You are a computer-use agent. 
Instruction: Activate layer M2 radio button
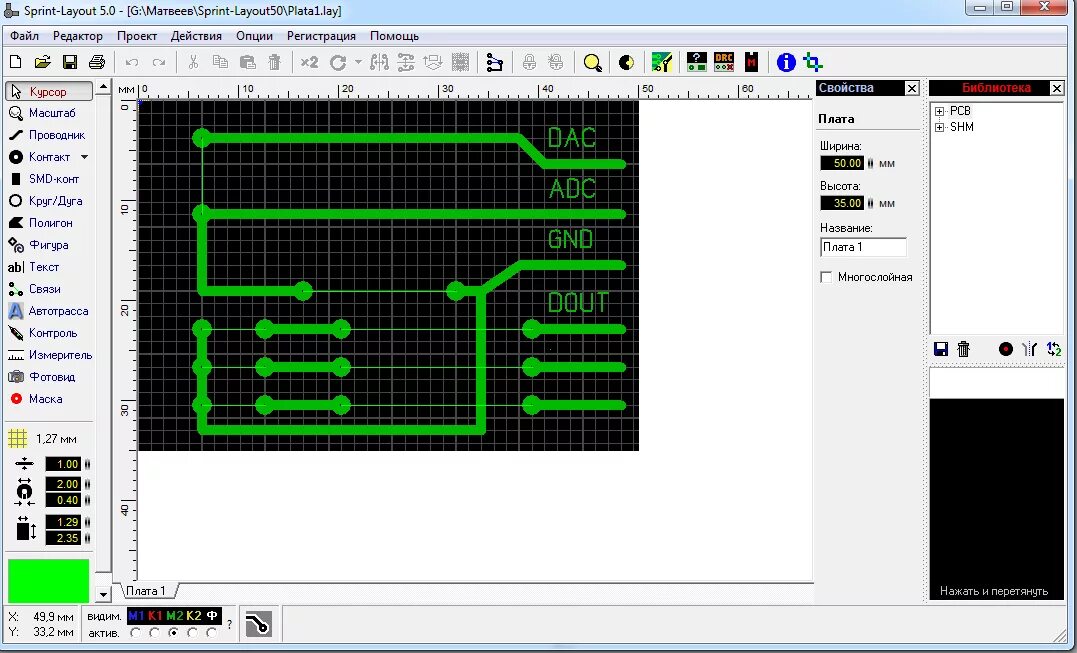click(173, 632)
